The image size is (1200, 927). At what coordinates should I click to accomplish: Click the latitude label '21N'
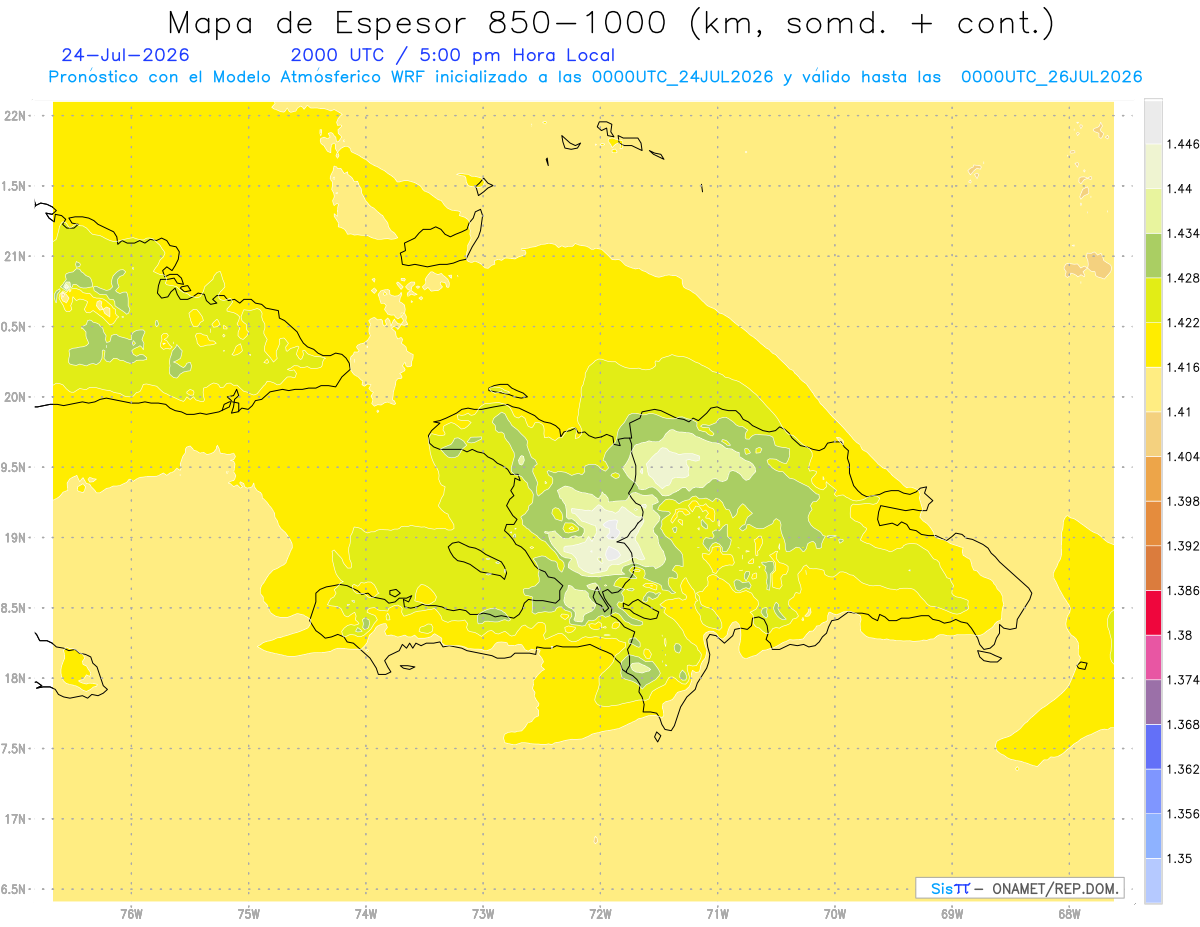15,256
